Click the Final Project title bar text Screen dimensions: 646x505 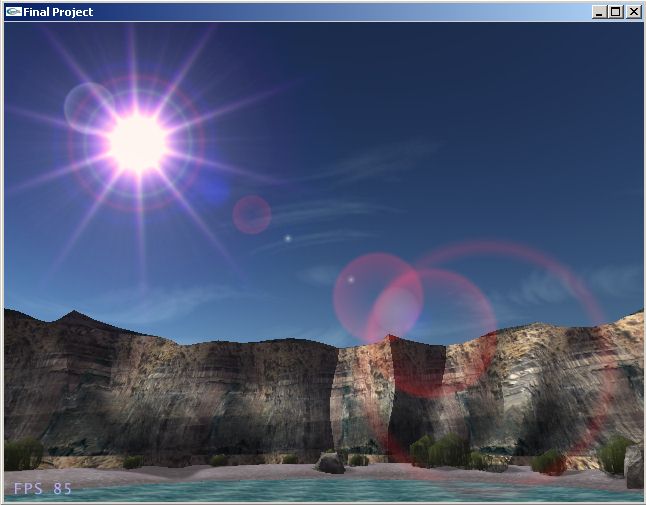pos(58,12)
